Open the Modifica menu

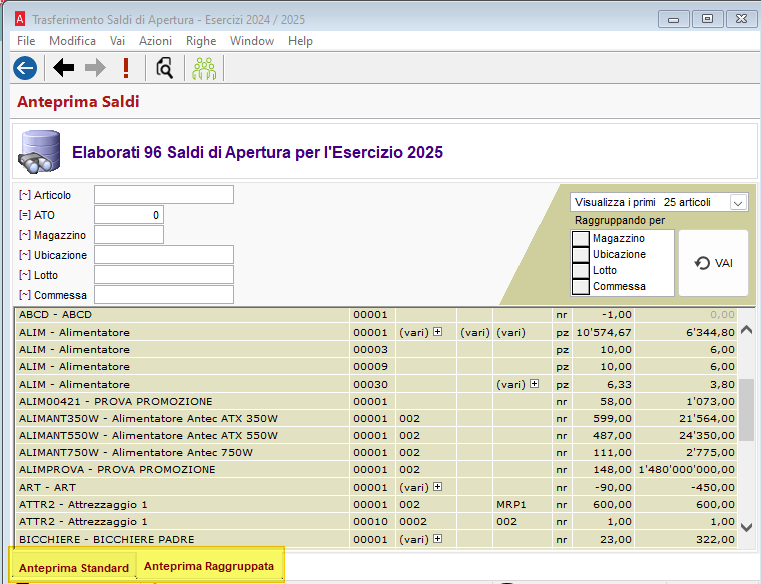click(x=72, y=41)
